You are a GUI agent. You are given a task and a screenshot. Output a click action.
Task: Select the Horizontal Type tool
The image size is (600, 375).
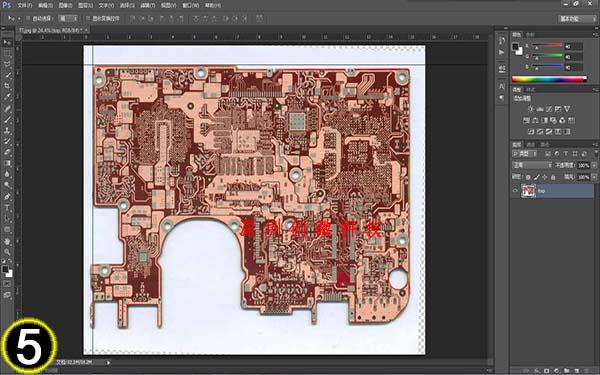click(7, 208)
